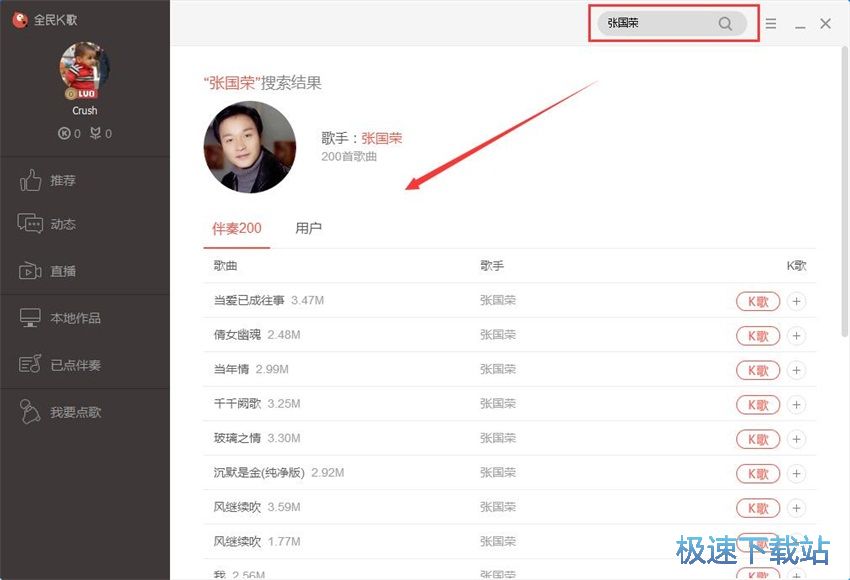Add 千千阙歌 with the plus icon
This screenshot has height=580, width=850.
796,405
